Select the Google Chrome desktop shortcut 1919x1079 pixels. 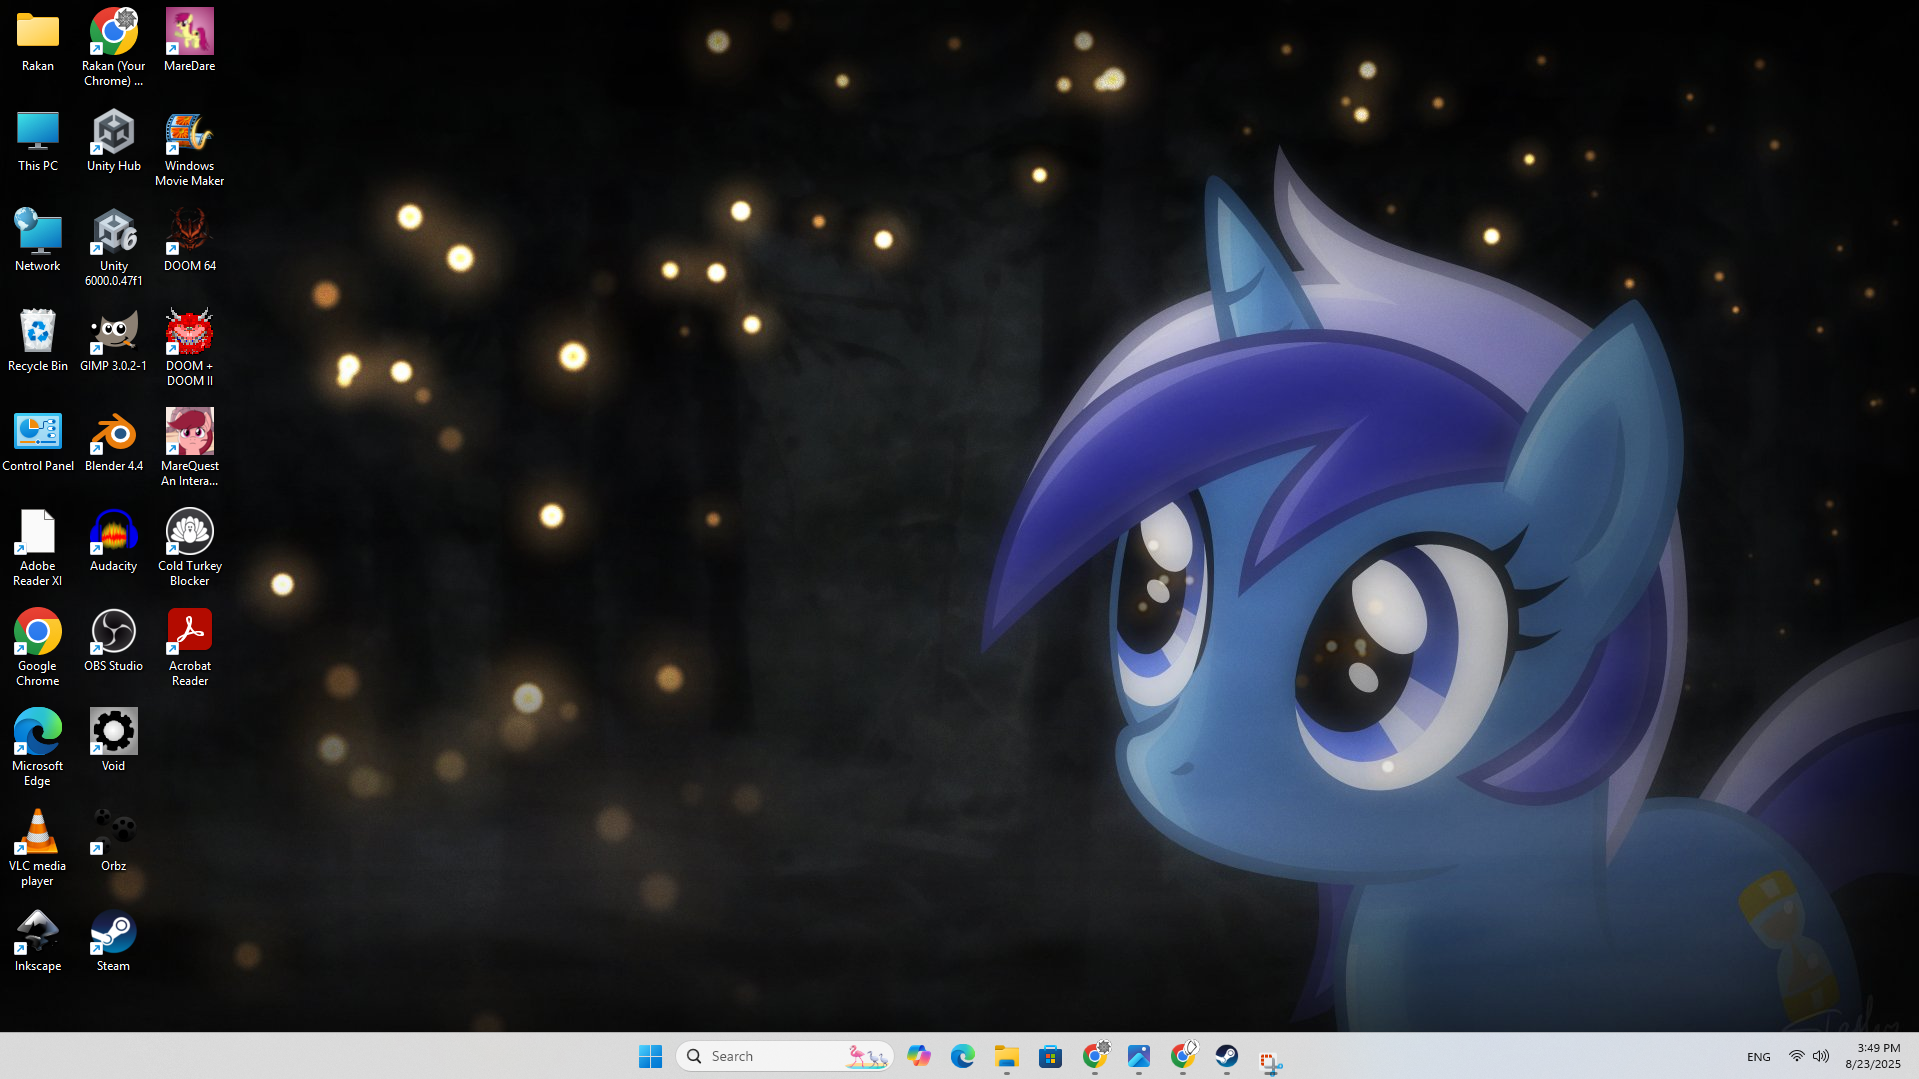tap(38, 648)
